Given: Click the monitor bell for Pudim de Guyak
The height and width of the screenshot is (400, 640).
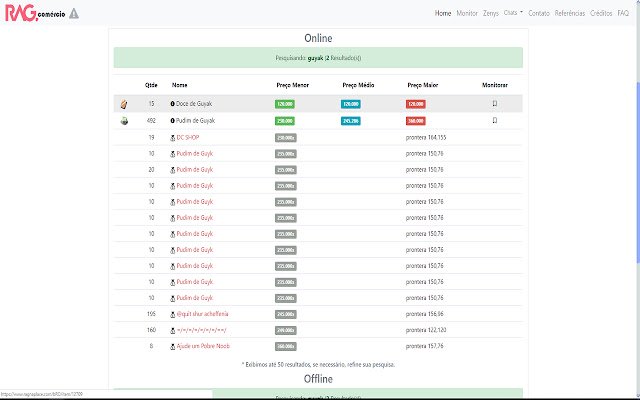Looking at the screenshot, I should click(495, 120).
